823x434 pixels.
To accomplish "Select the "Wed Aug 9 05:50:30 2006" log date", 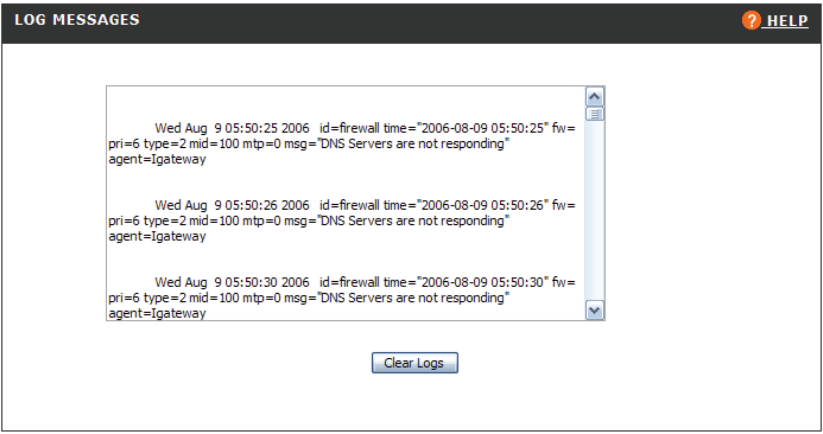I will [x=232, y=282].
